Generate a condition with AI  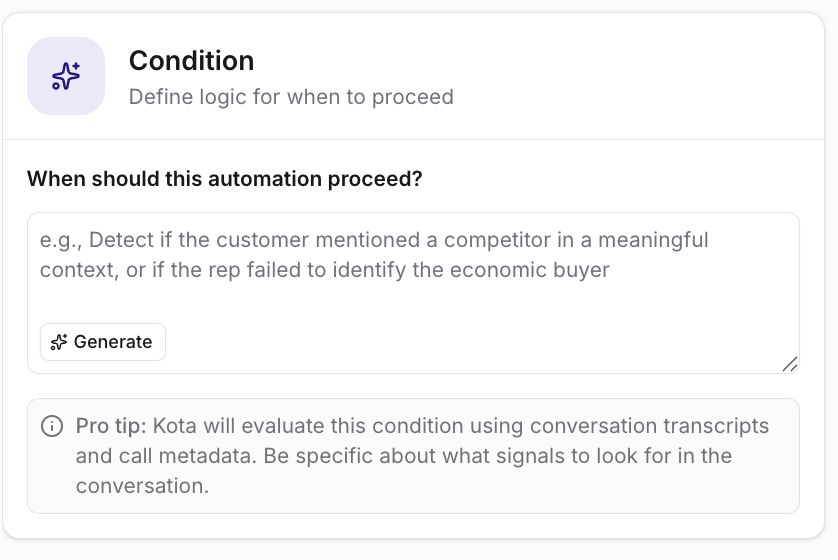pyautogui.click(x=103, y=342)
